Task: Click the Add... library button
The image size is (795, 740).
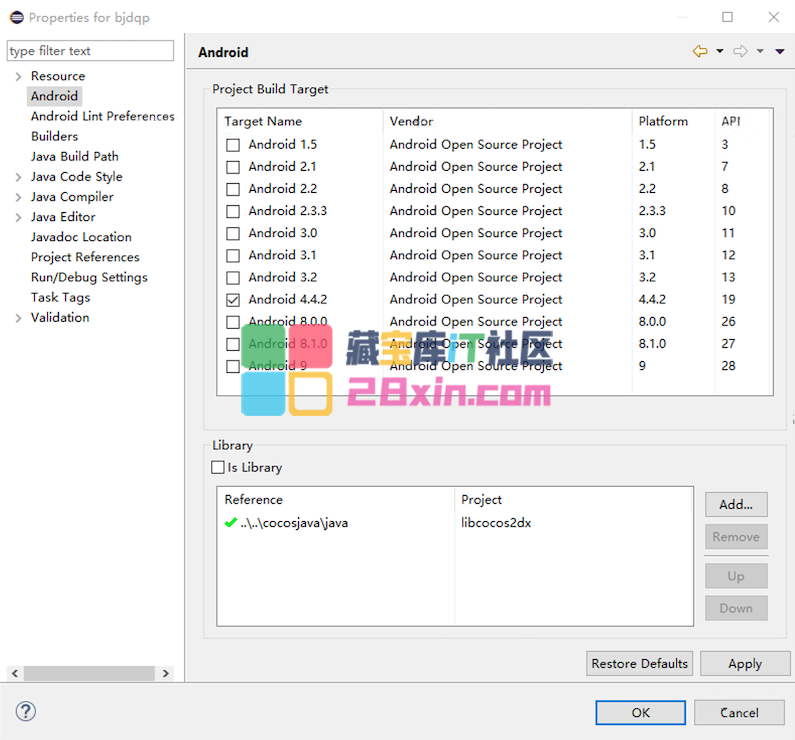Action: [x=736, y=505]
